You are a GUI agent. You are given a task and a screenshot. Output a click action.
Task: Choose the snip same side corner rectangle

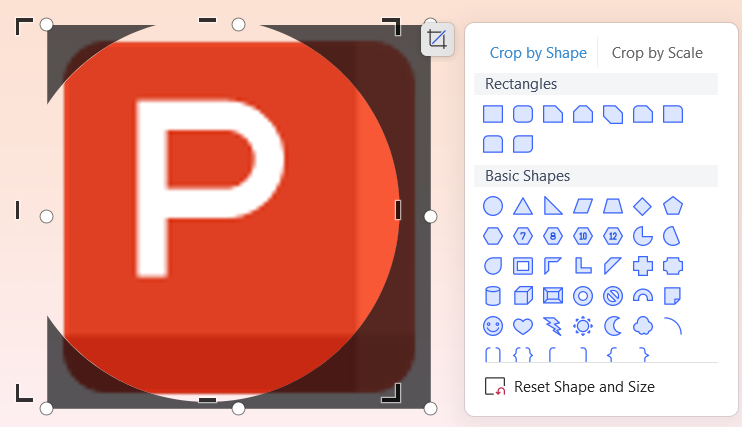583,114
